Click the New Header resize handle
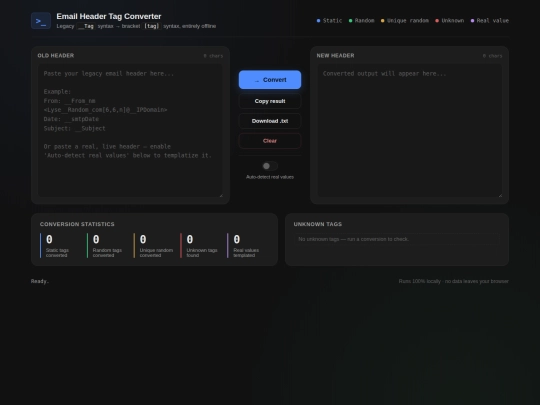540x405 pixels. point(500,195)
